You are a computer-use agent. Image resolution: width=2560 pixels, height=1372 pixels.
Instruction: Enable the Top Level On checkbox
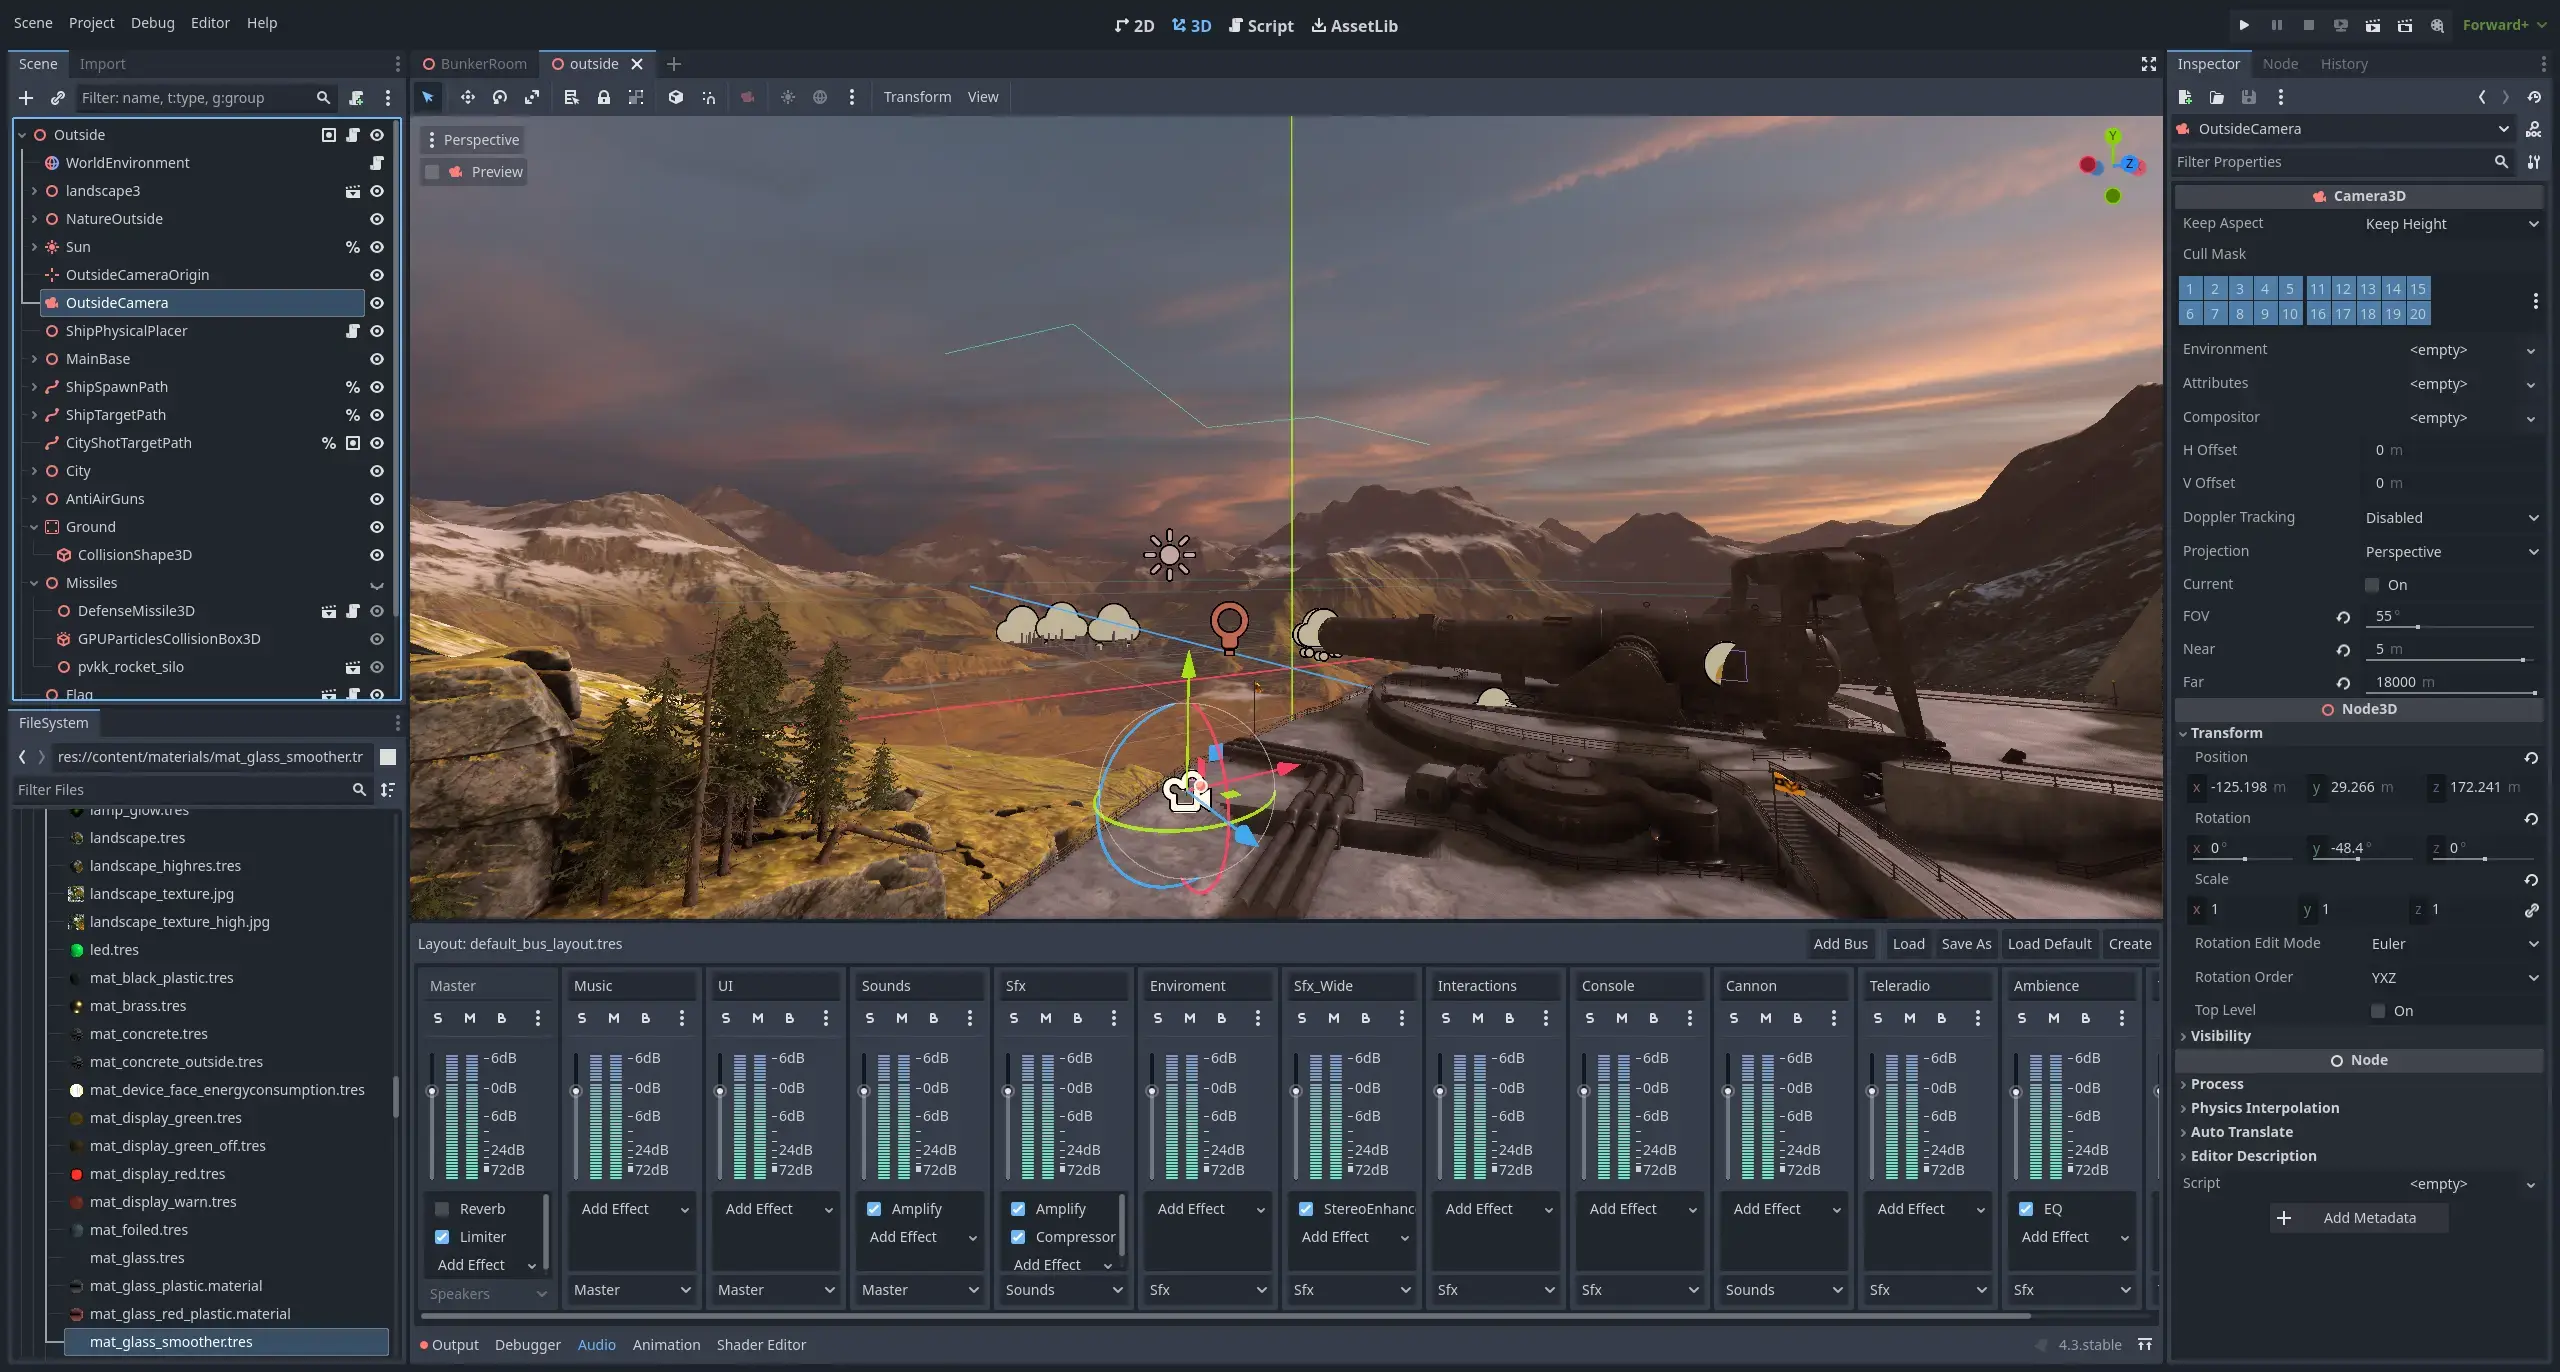pos(2378,1011)
